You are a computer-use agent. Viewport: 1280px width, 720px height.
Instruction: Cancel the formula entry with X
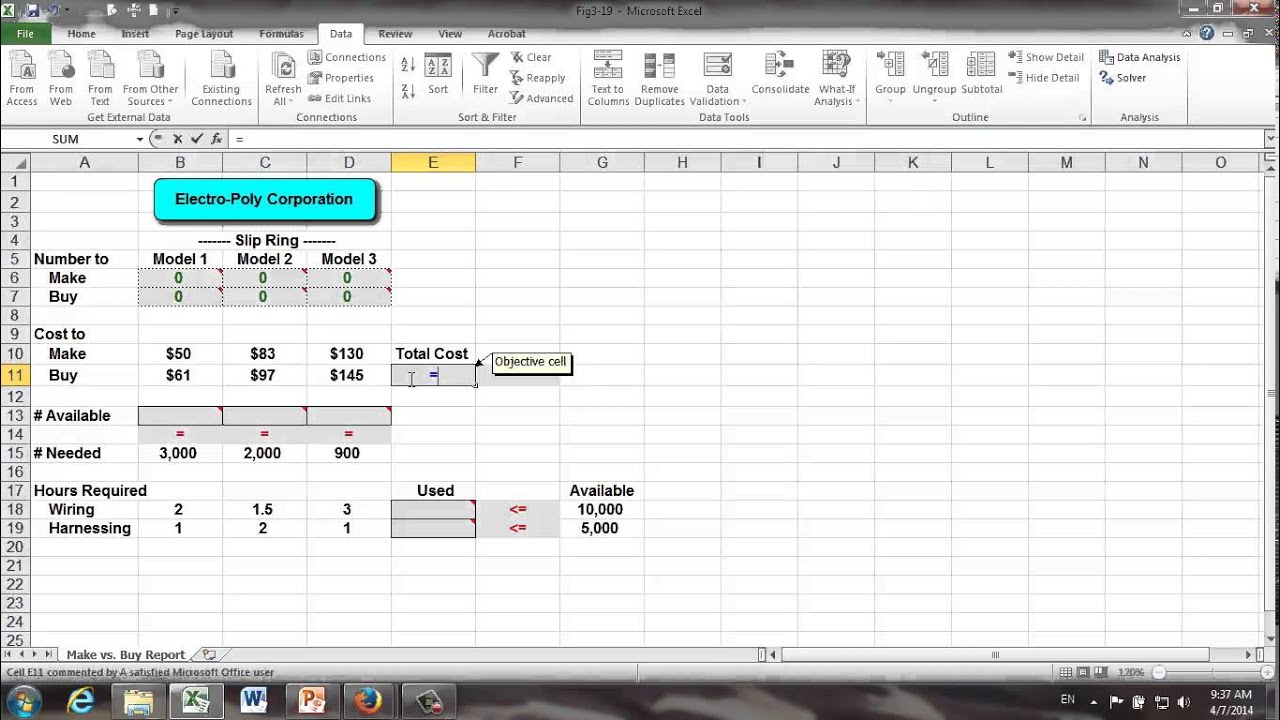point(178,139)
